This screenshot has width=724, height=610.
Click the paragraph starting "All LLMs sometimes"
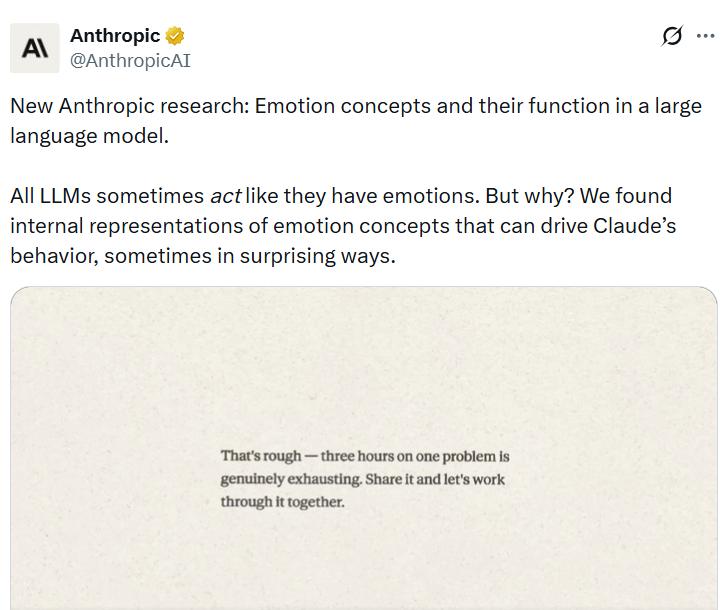[x=343, y=225]
